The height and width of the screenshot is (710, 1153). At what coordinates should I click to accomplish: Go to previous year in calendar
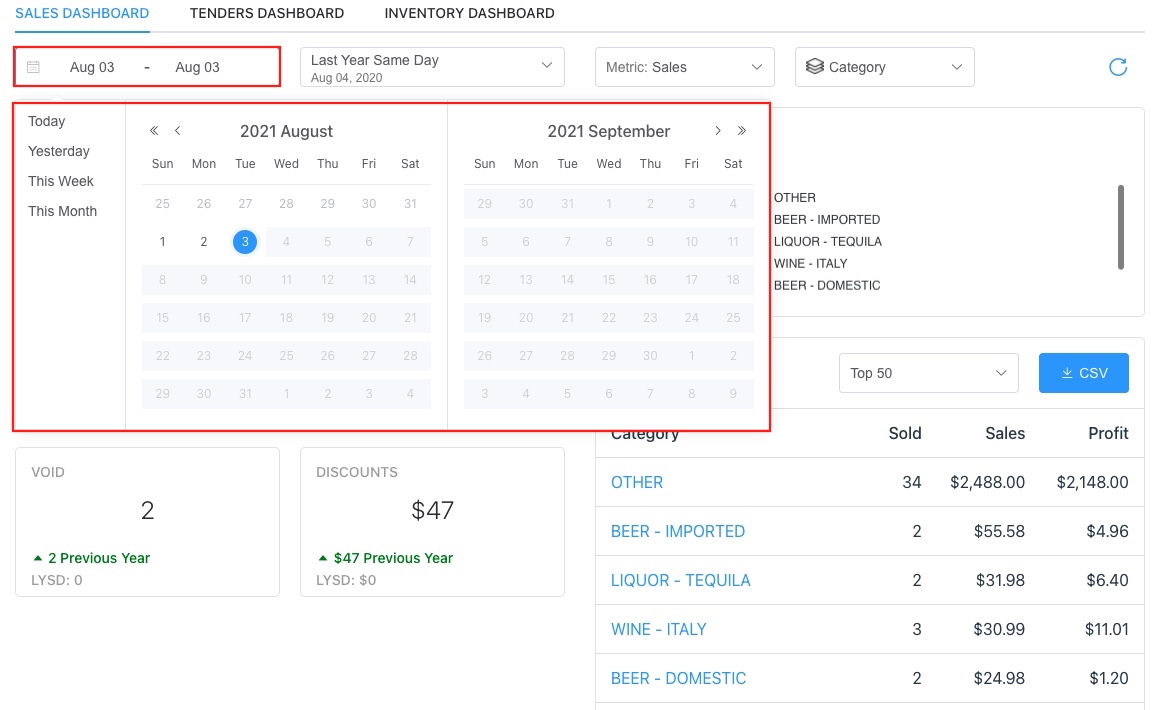(154, 131)
